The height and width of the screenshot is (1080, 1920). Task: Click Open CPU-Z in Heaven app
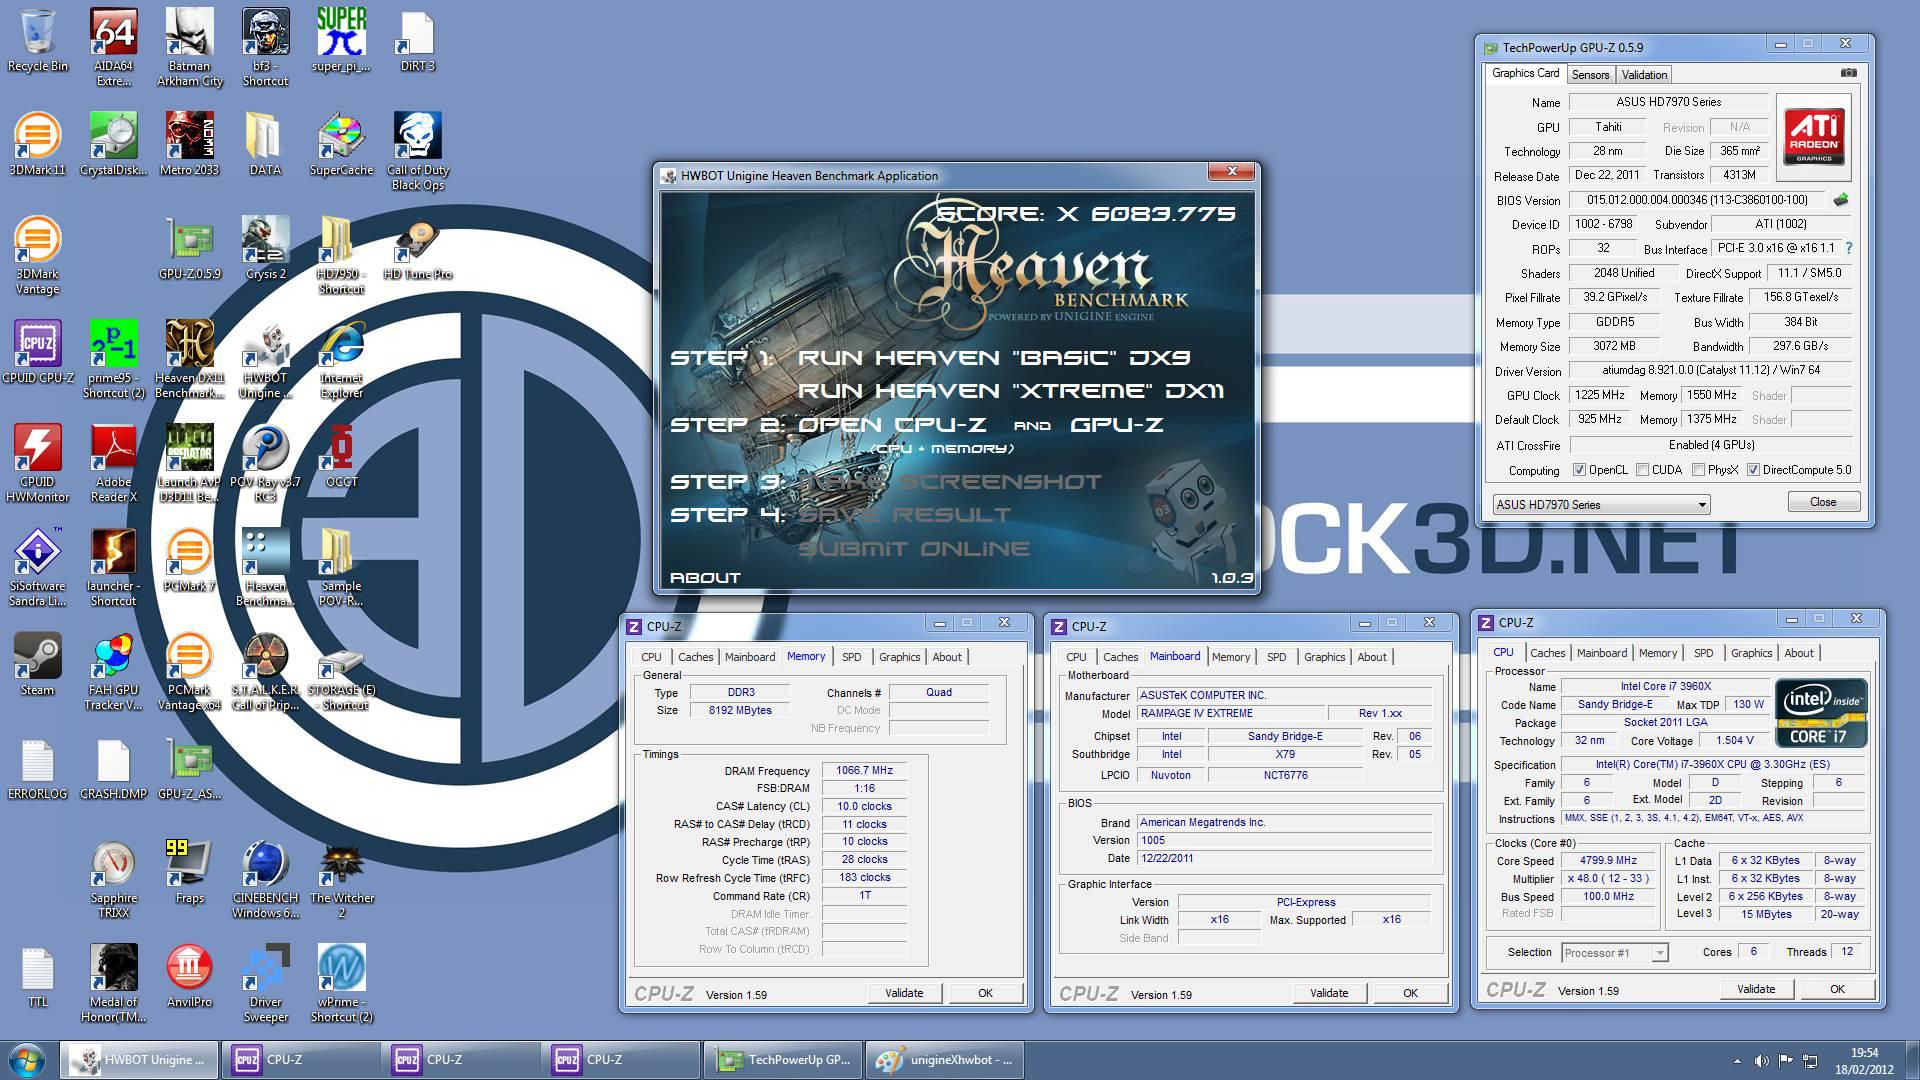(x=892, y=425)
